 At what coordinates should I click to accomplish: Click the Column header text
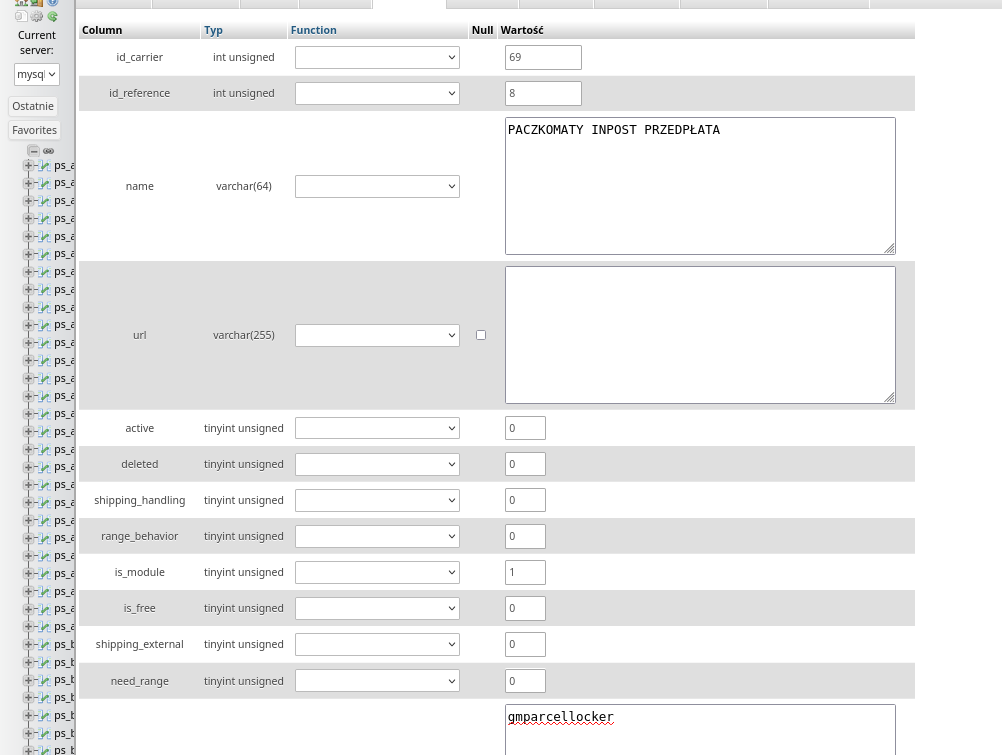coord(102,30)
